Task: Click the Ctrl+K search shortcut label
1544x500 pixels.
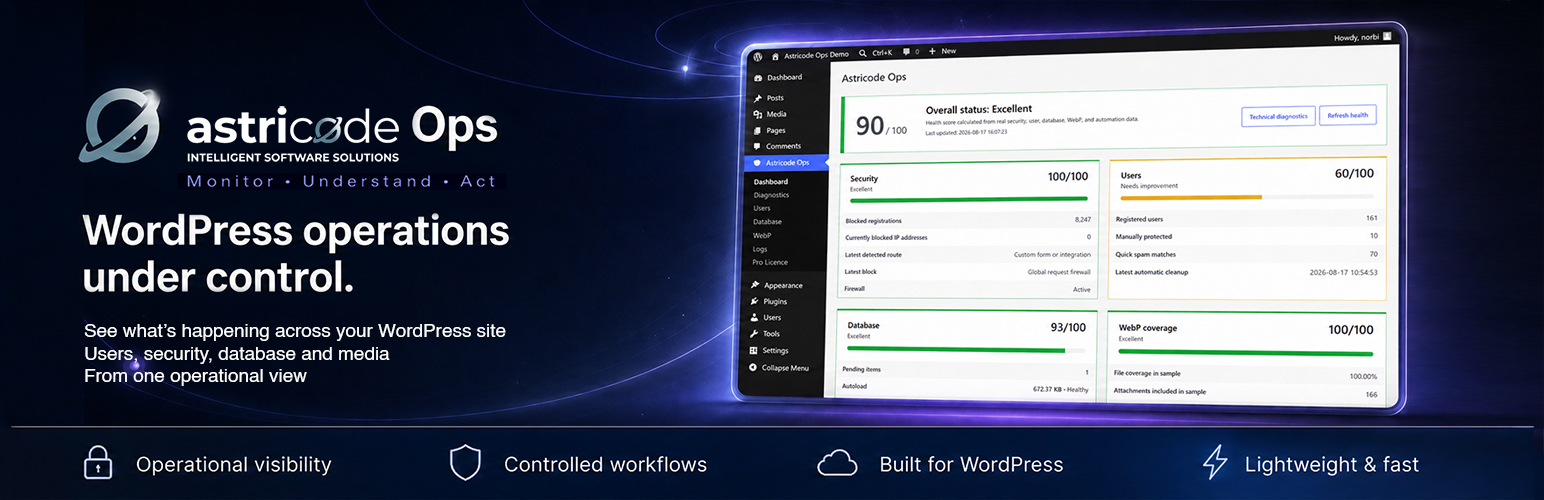Action: (x=882, y=52)
